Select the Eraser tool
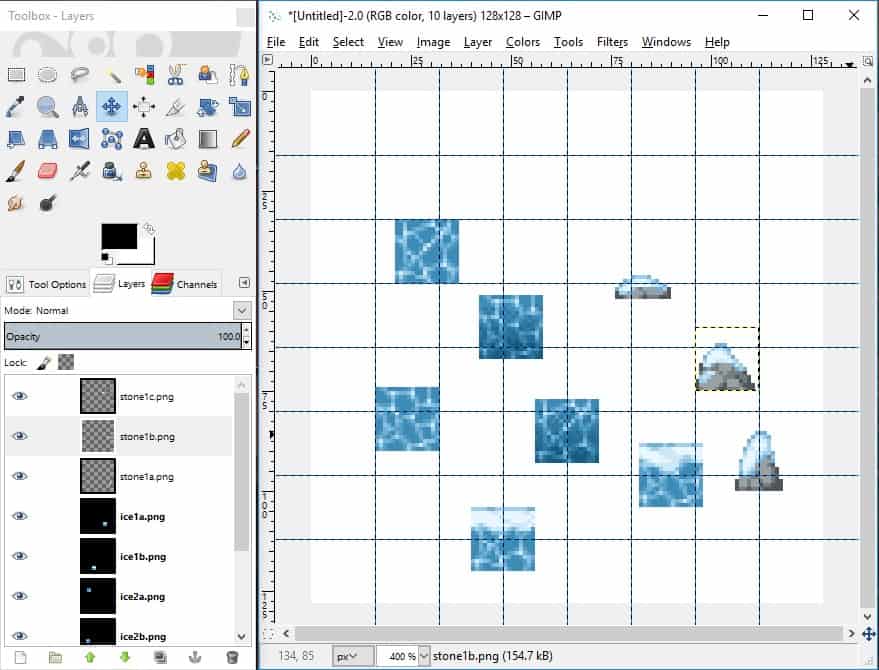The height and width of the screenshot is (670, 879). click(48, 171)
